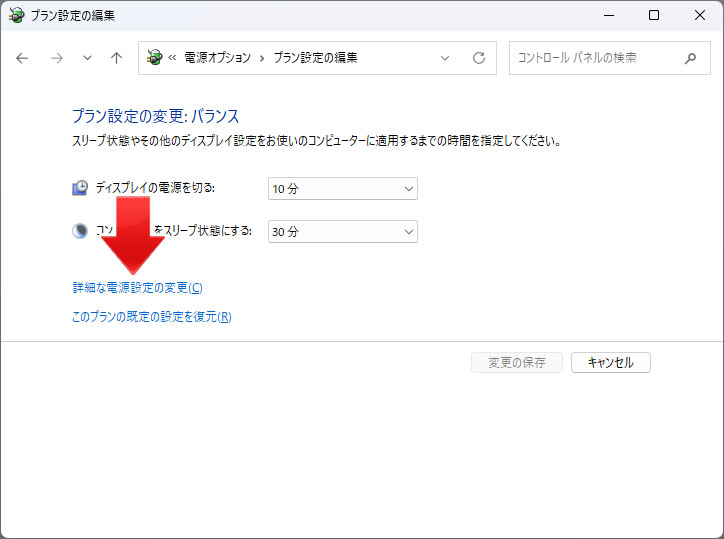Go back using the back arrow

tap(22, 58)
